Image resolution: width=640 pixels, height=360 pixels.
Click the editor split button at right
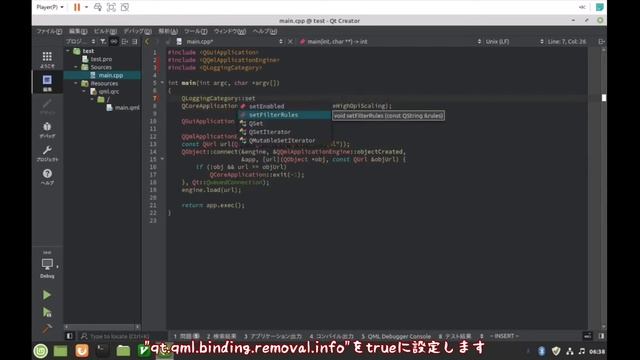601,41
